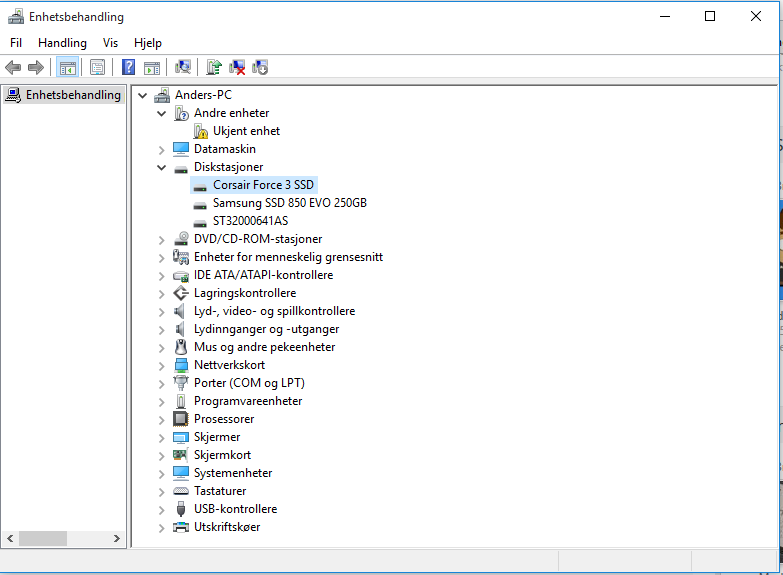Viewport: 783px width, 575px height.
Task: Select the Skjermkort label
Action: click(222, 455)
